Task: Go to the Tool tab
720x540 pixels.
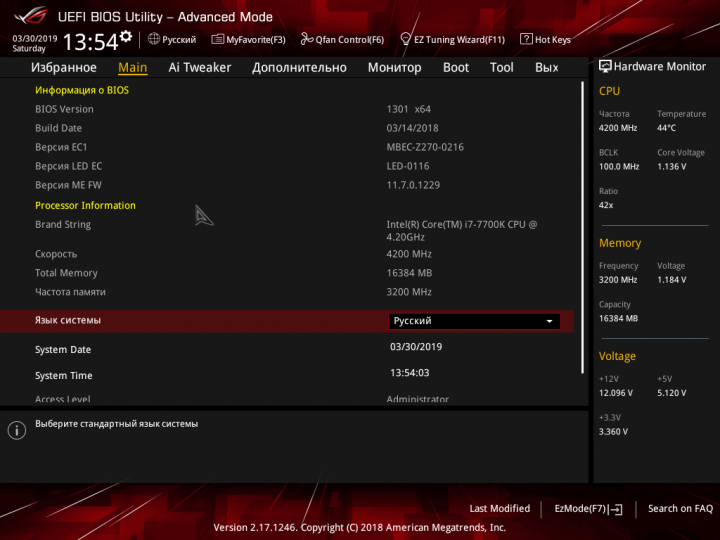Action: click(501, 68)
